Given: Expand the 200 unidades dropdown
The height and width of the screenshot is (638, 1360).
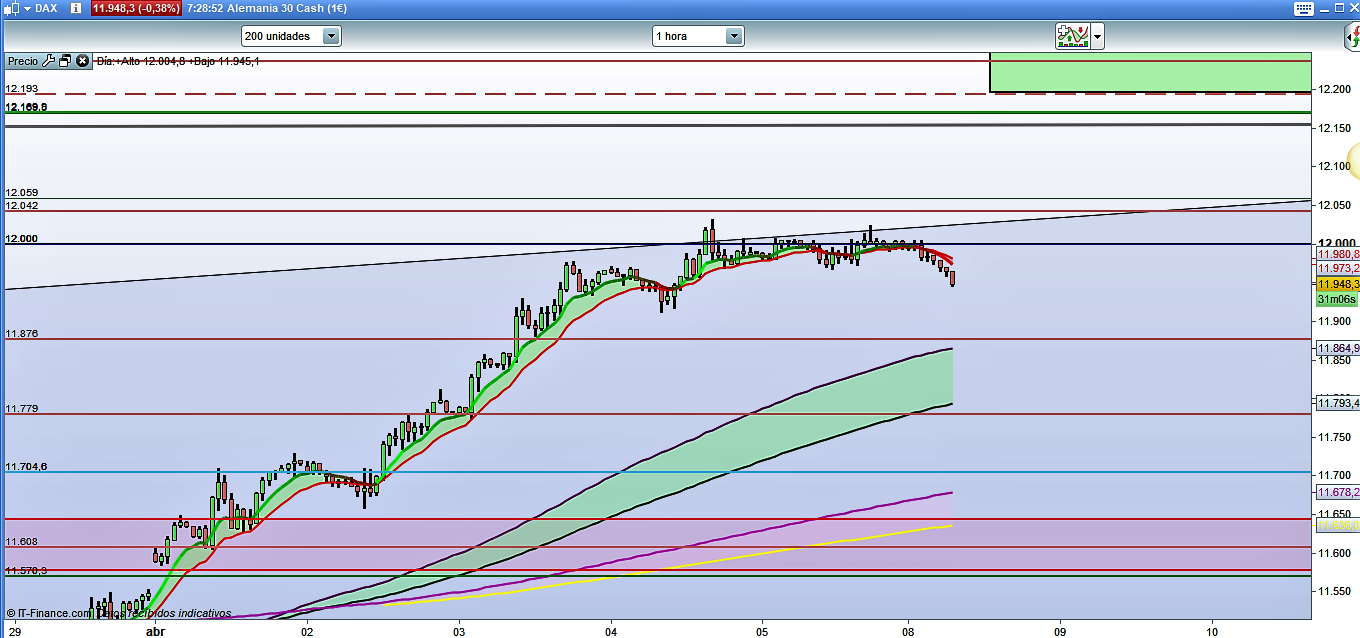Looking at the screenshot, I should coord(331,36).
